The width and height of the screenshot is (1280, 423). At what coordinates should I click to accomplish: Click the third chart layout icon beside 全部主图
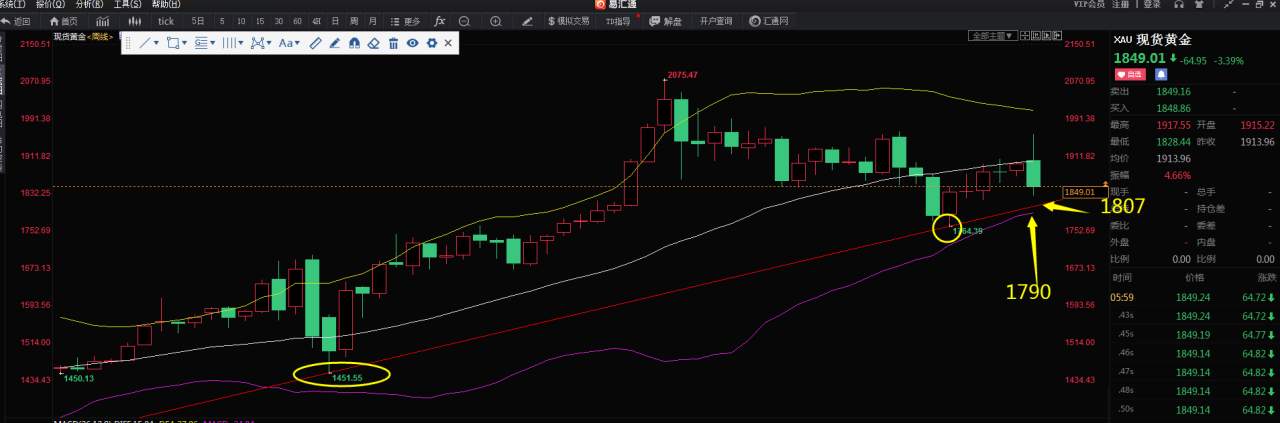(x=1047, y=36)
